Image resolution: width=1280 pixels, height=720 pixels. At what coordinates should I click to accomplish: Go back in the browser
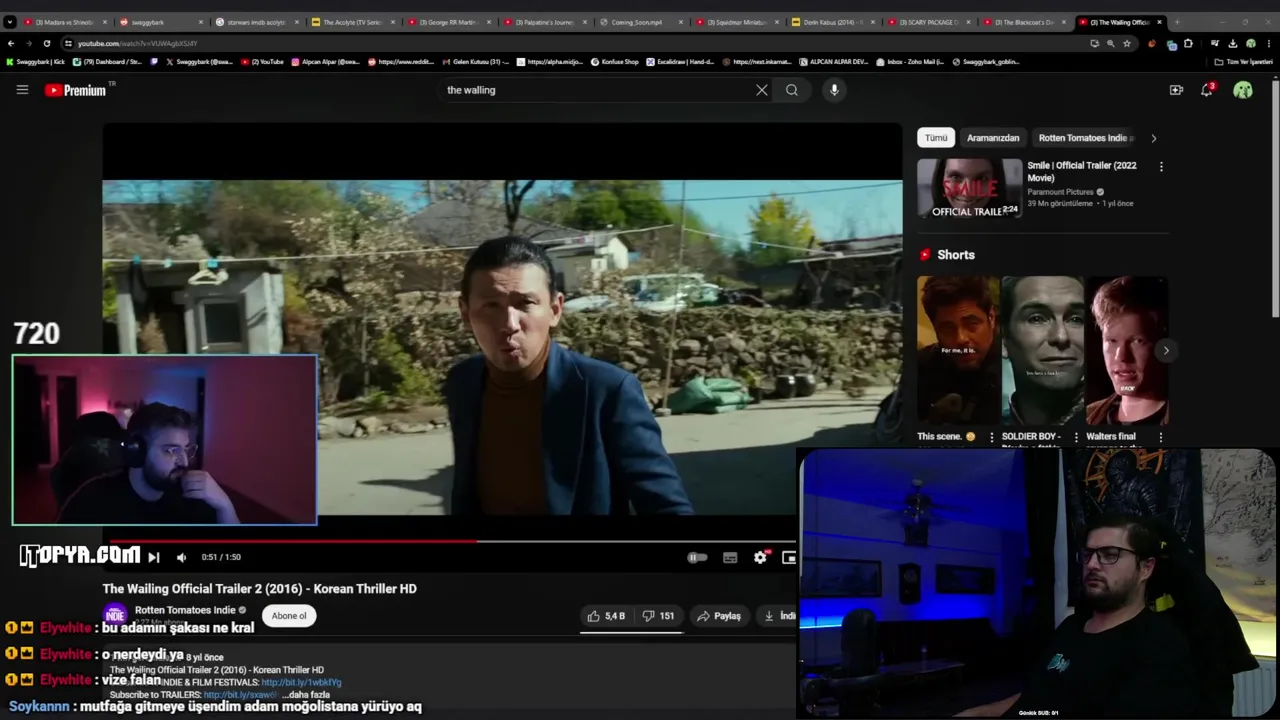[11, 43]
